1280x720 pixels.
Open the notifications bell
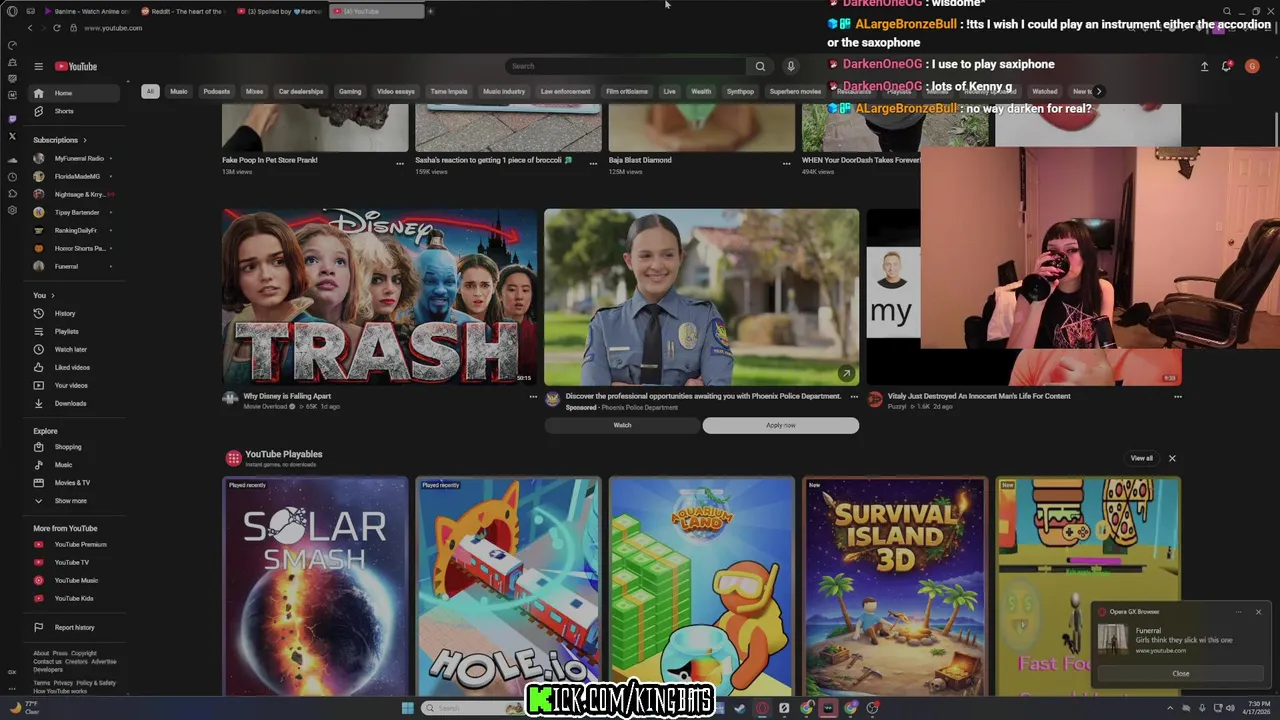(1226, 66)
